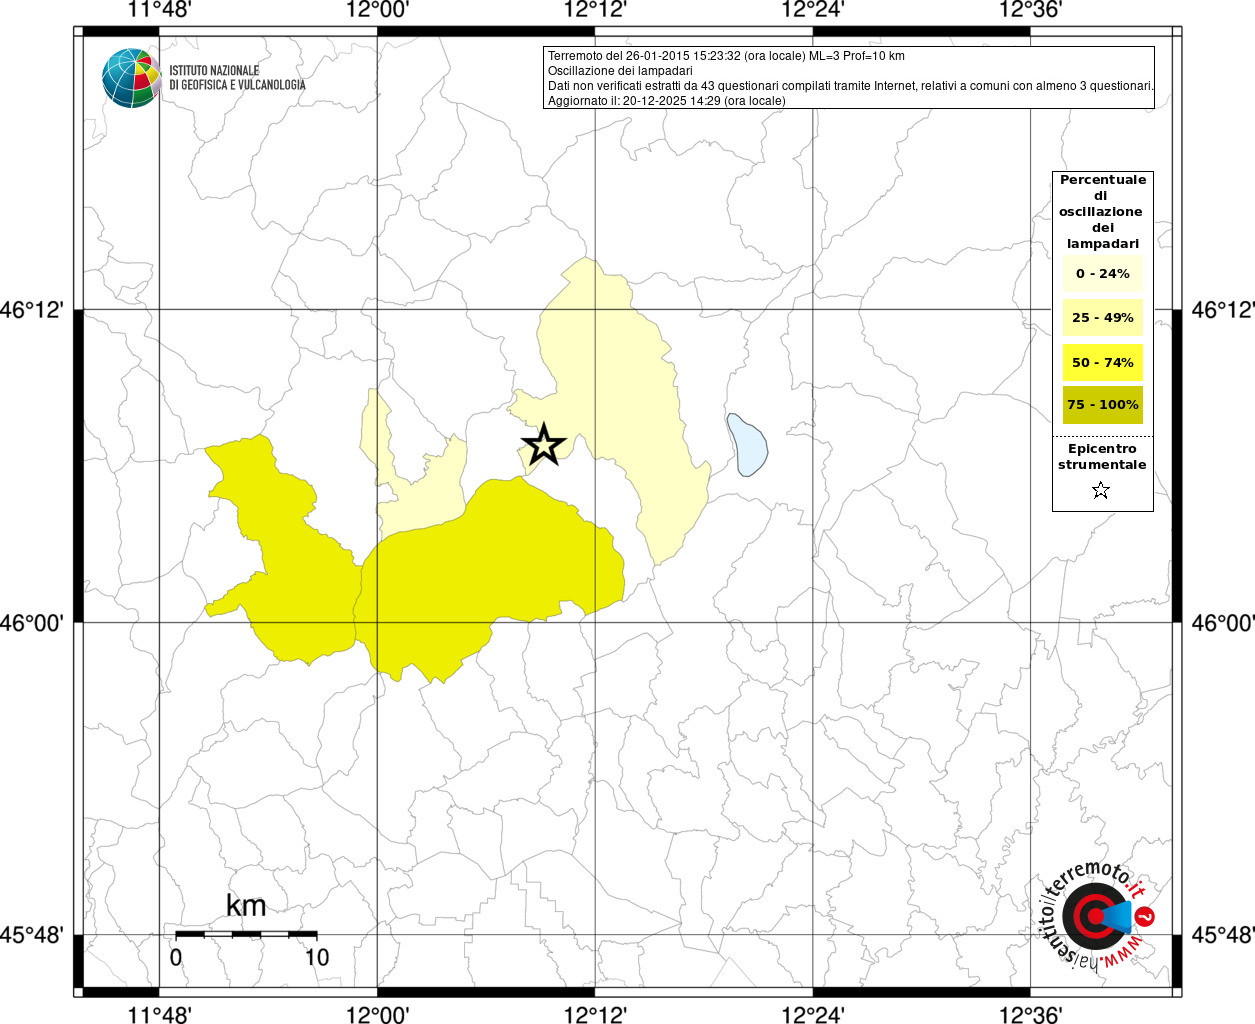Click the scale bar '10' label

click(317, 957)
